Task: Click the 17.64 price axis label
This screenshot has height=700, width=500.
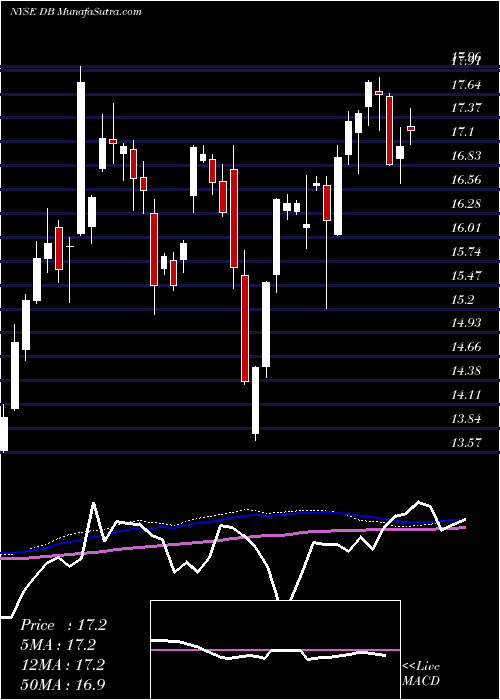Action: [466, 84]
